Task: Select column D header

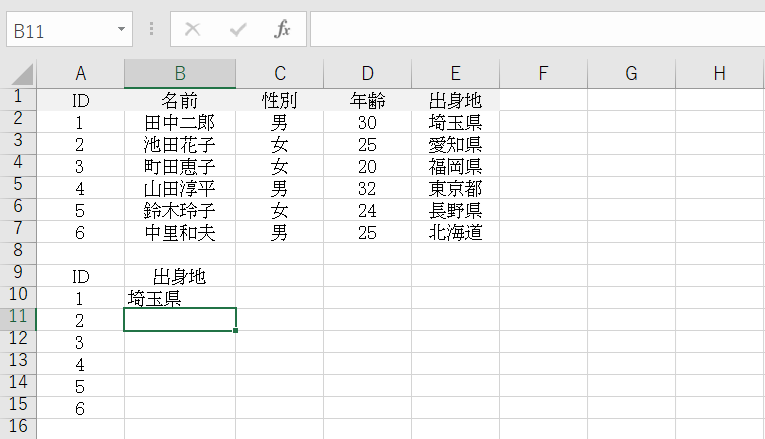Action: coord(367,74)
